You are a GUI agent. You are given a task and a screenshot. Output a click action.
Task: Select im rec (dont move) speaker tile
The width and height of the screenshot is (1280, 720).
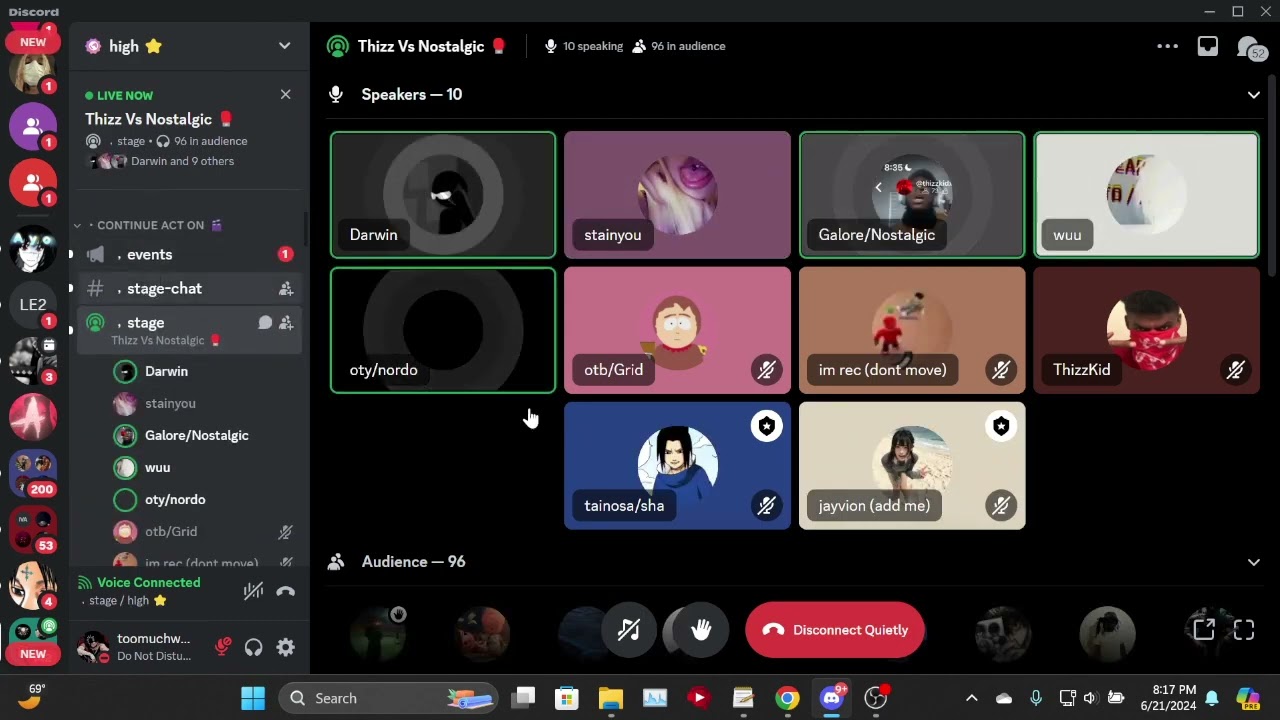click(912, 330)
